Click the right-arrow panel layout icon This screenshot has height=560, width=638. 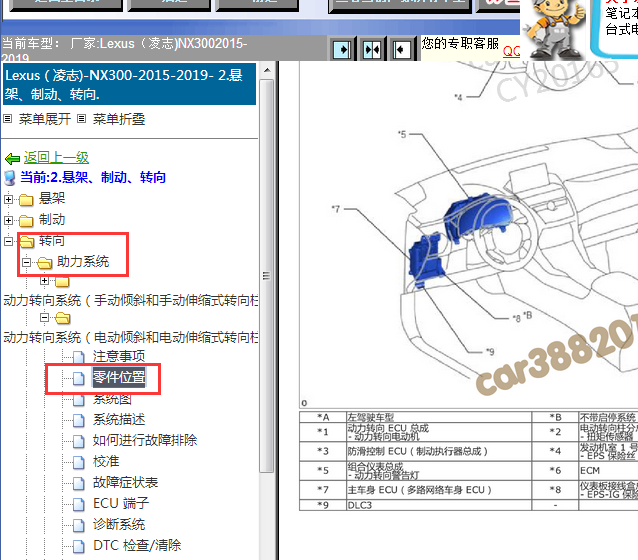pyautogui.click(x=342, y=50)
